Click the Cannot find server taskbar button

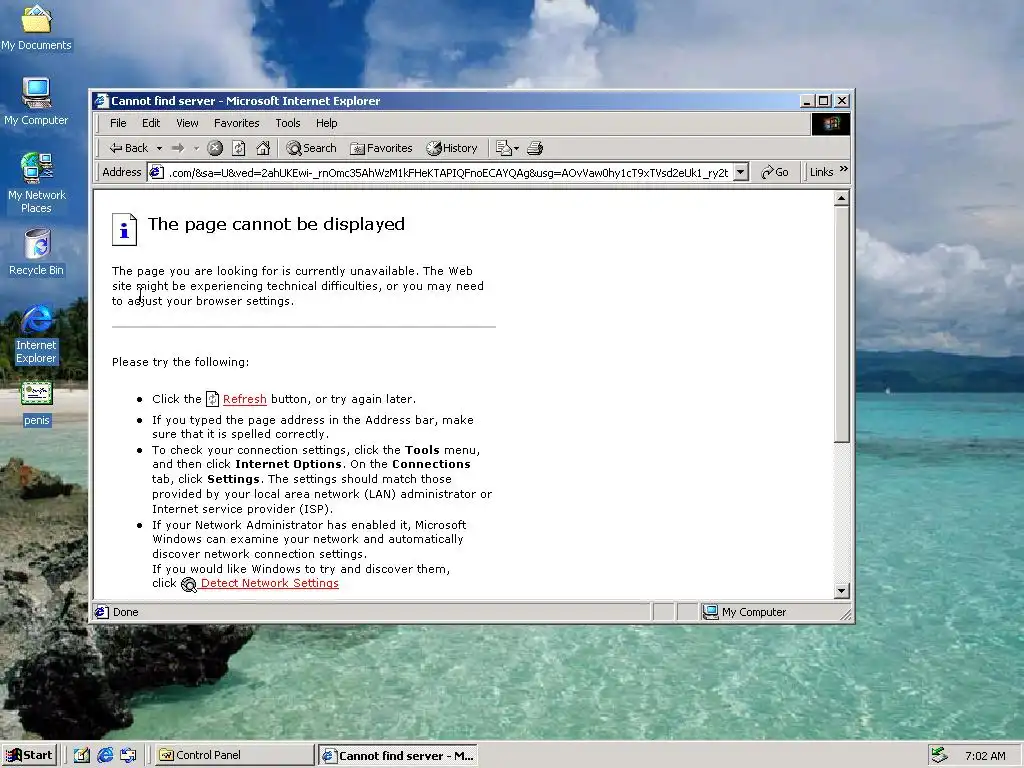pyautogui.click(x=398, y=756)
